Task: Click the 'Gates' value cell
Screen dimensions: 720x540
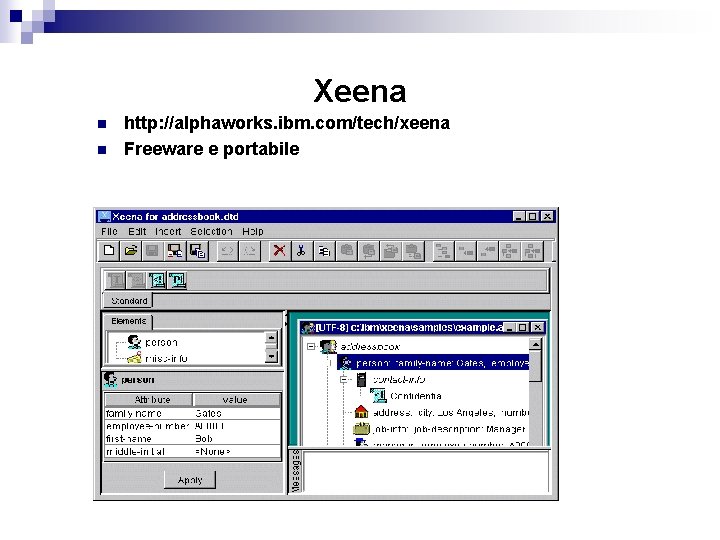Action: point(236,413)
